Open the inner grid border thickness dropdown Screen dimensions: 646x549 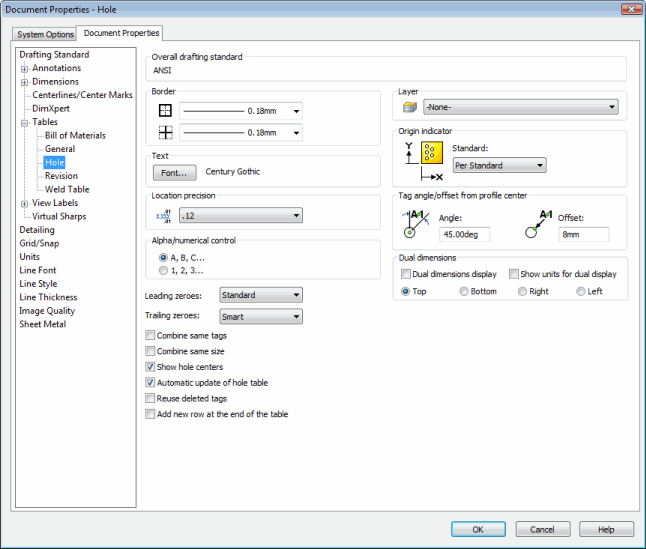241,133
